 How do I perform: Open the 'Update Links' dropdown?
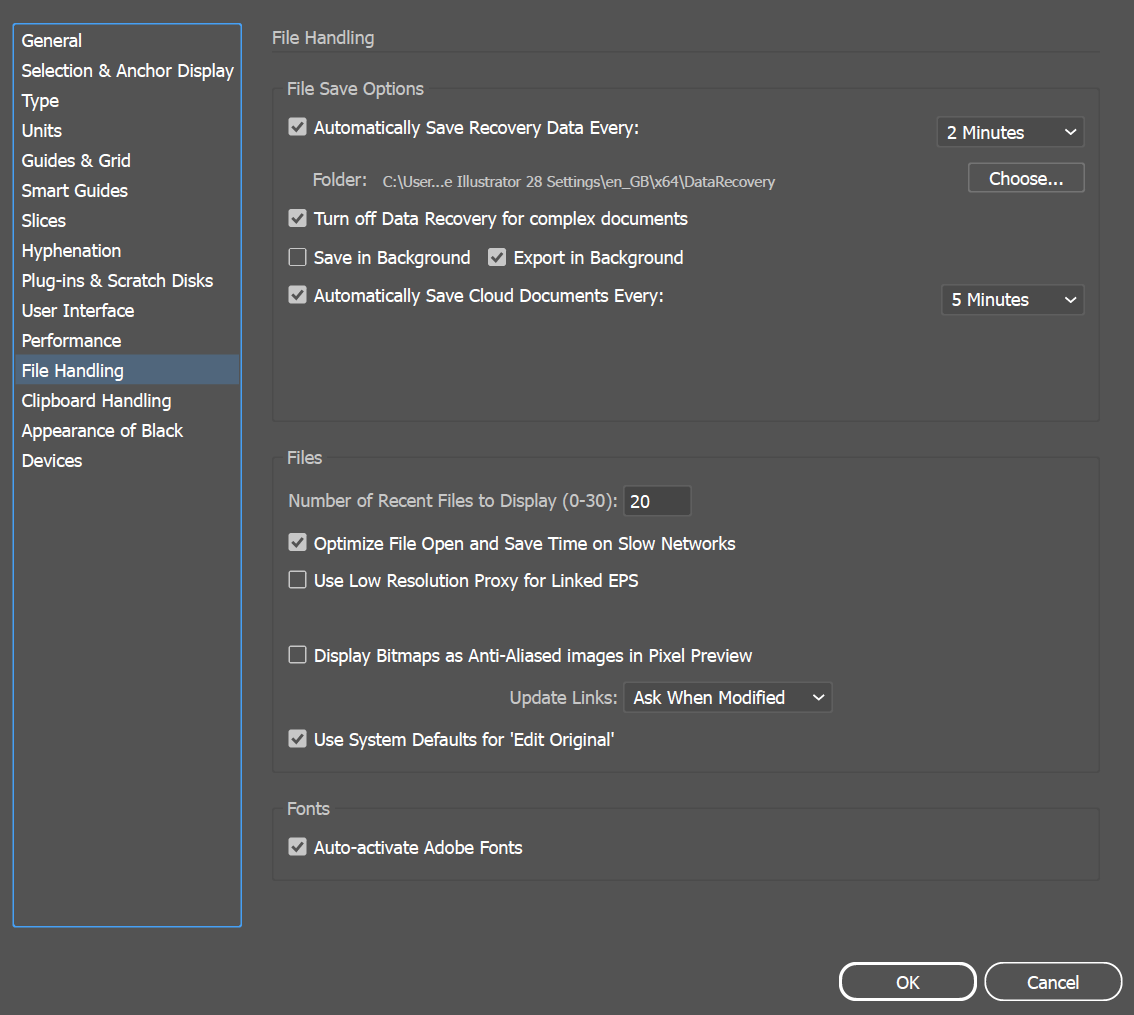727,697
